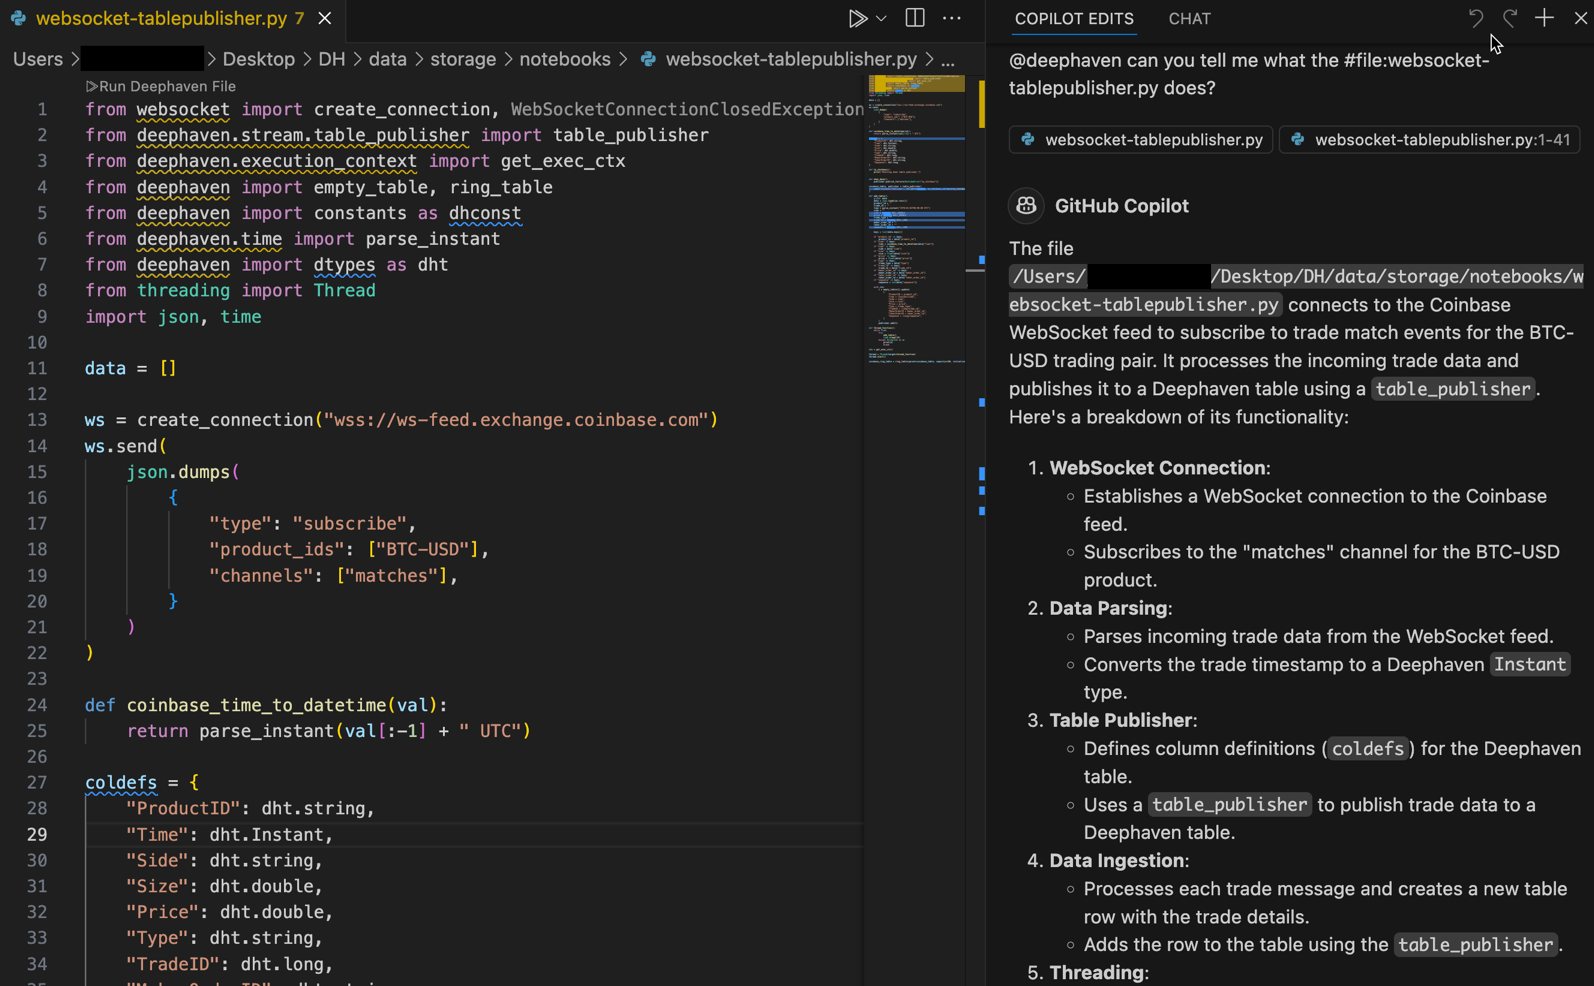This screenshot has height=986, width=1594.
Task: Select the COPILOT EDITS tab
Action: coord(1074,19)
